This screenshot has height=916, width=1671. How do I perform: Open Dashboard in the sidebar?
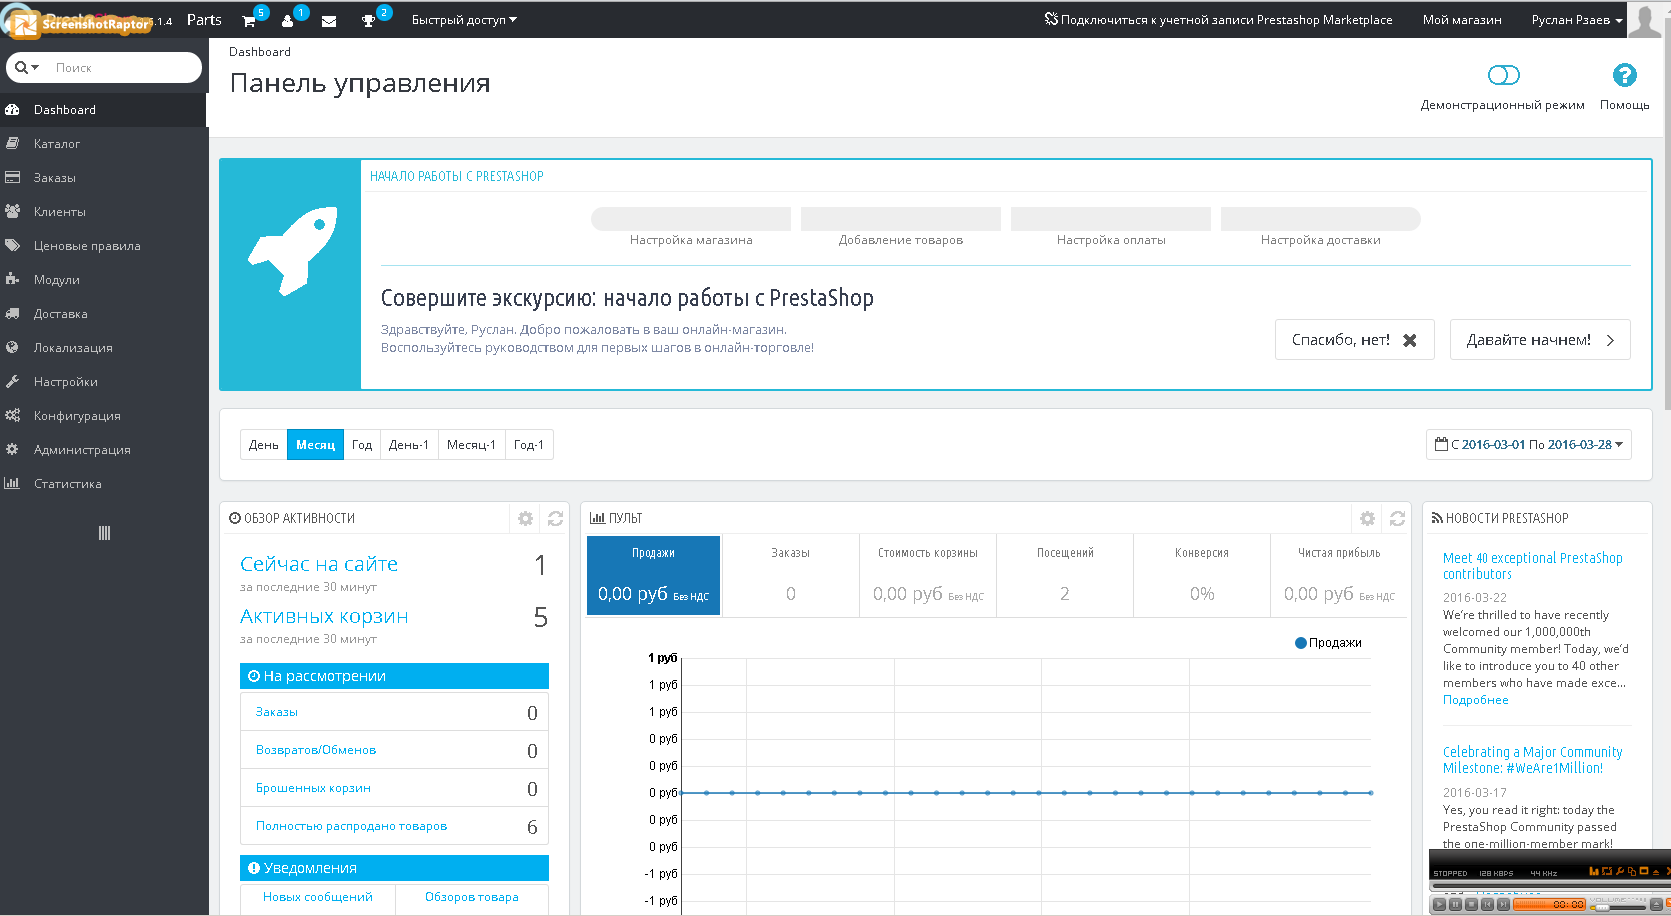[x=104, y=110]
